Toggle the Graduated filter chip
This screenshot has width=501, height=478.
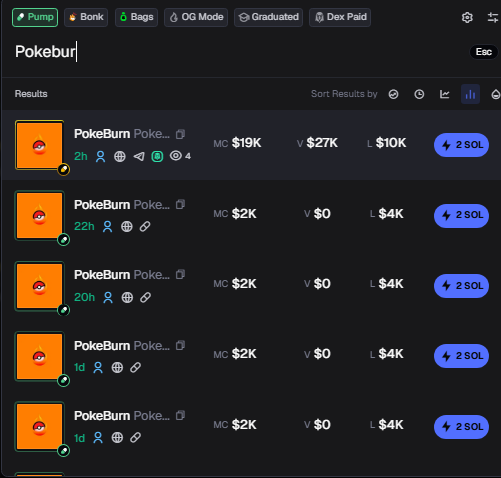(268, 17)
